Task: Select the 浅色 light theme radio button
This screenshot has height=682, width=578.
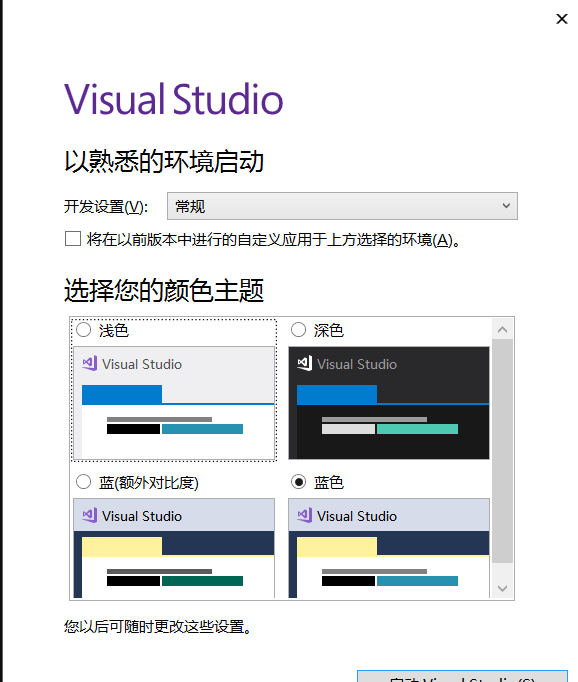Action: pyautogui.click(x=84, y=330)
